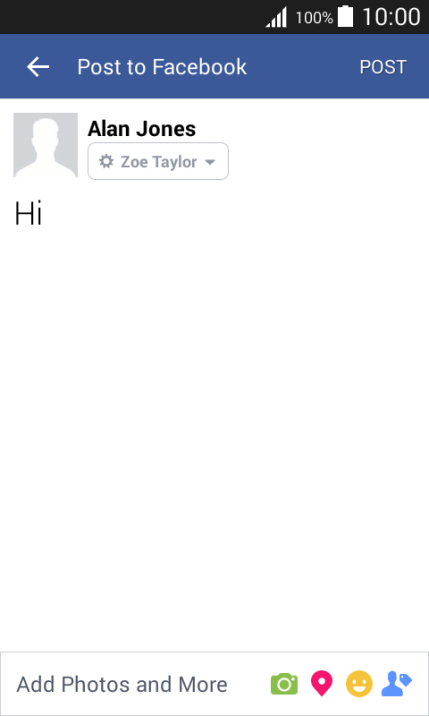Click the gear icon beside Zoe Taylor

pos(106,161)
